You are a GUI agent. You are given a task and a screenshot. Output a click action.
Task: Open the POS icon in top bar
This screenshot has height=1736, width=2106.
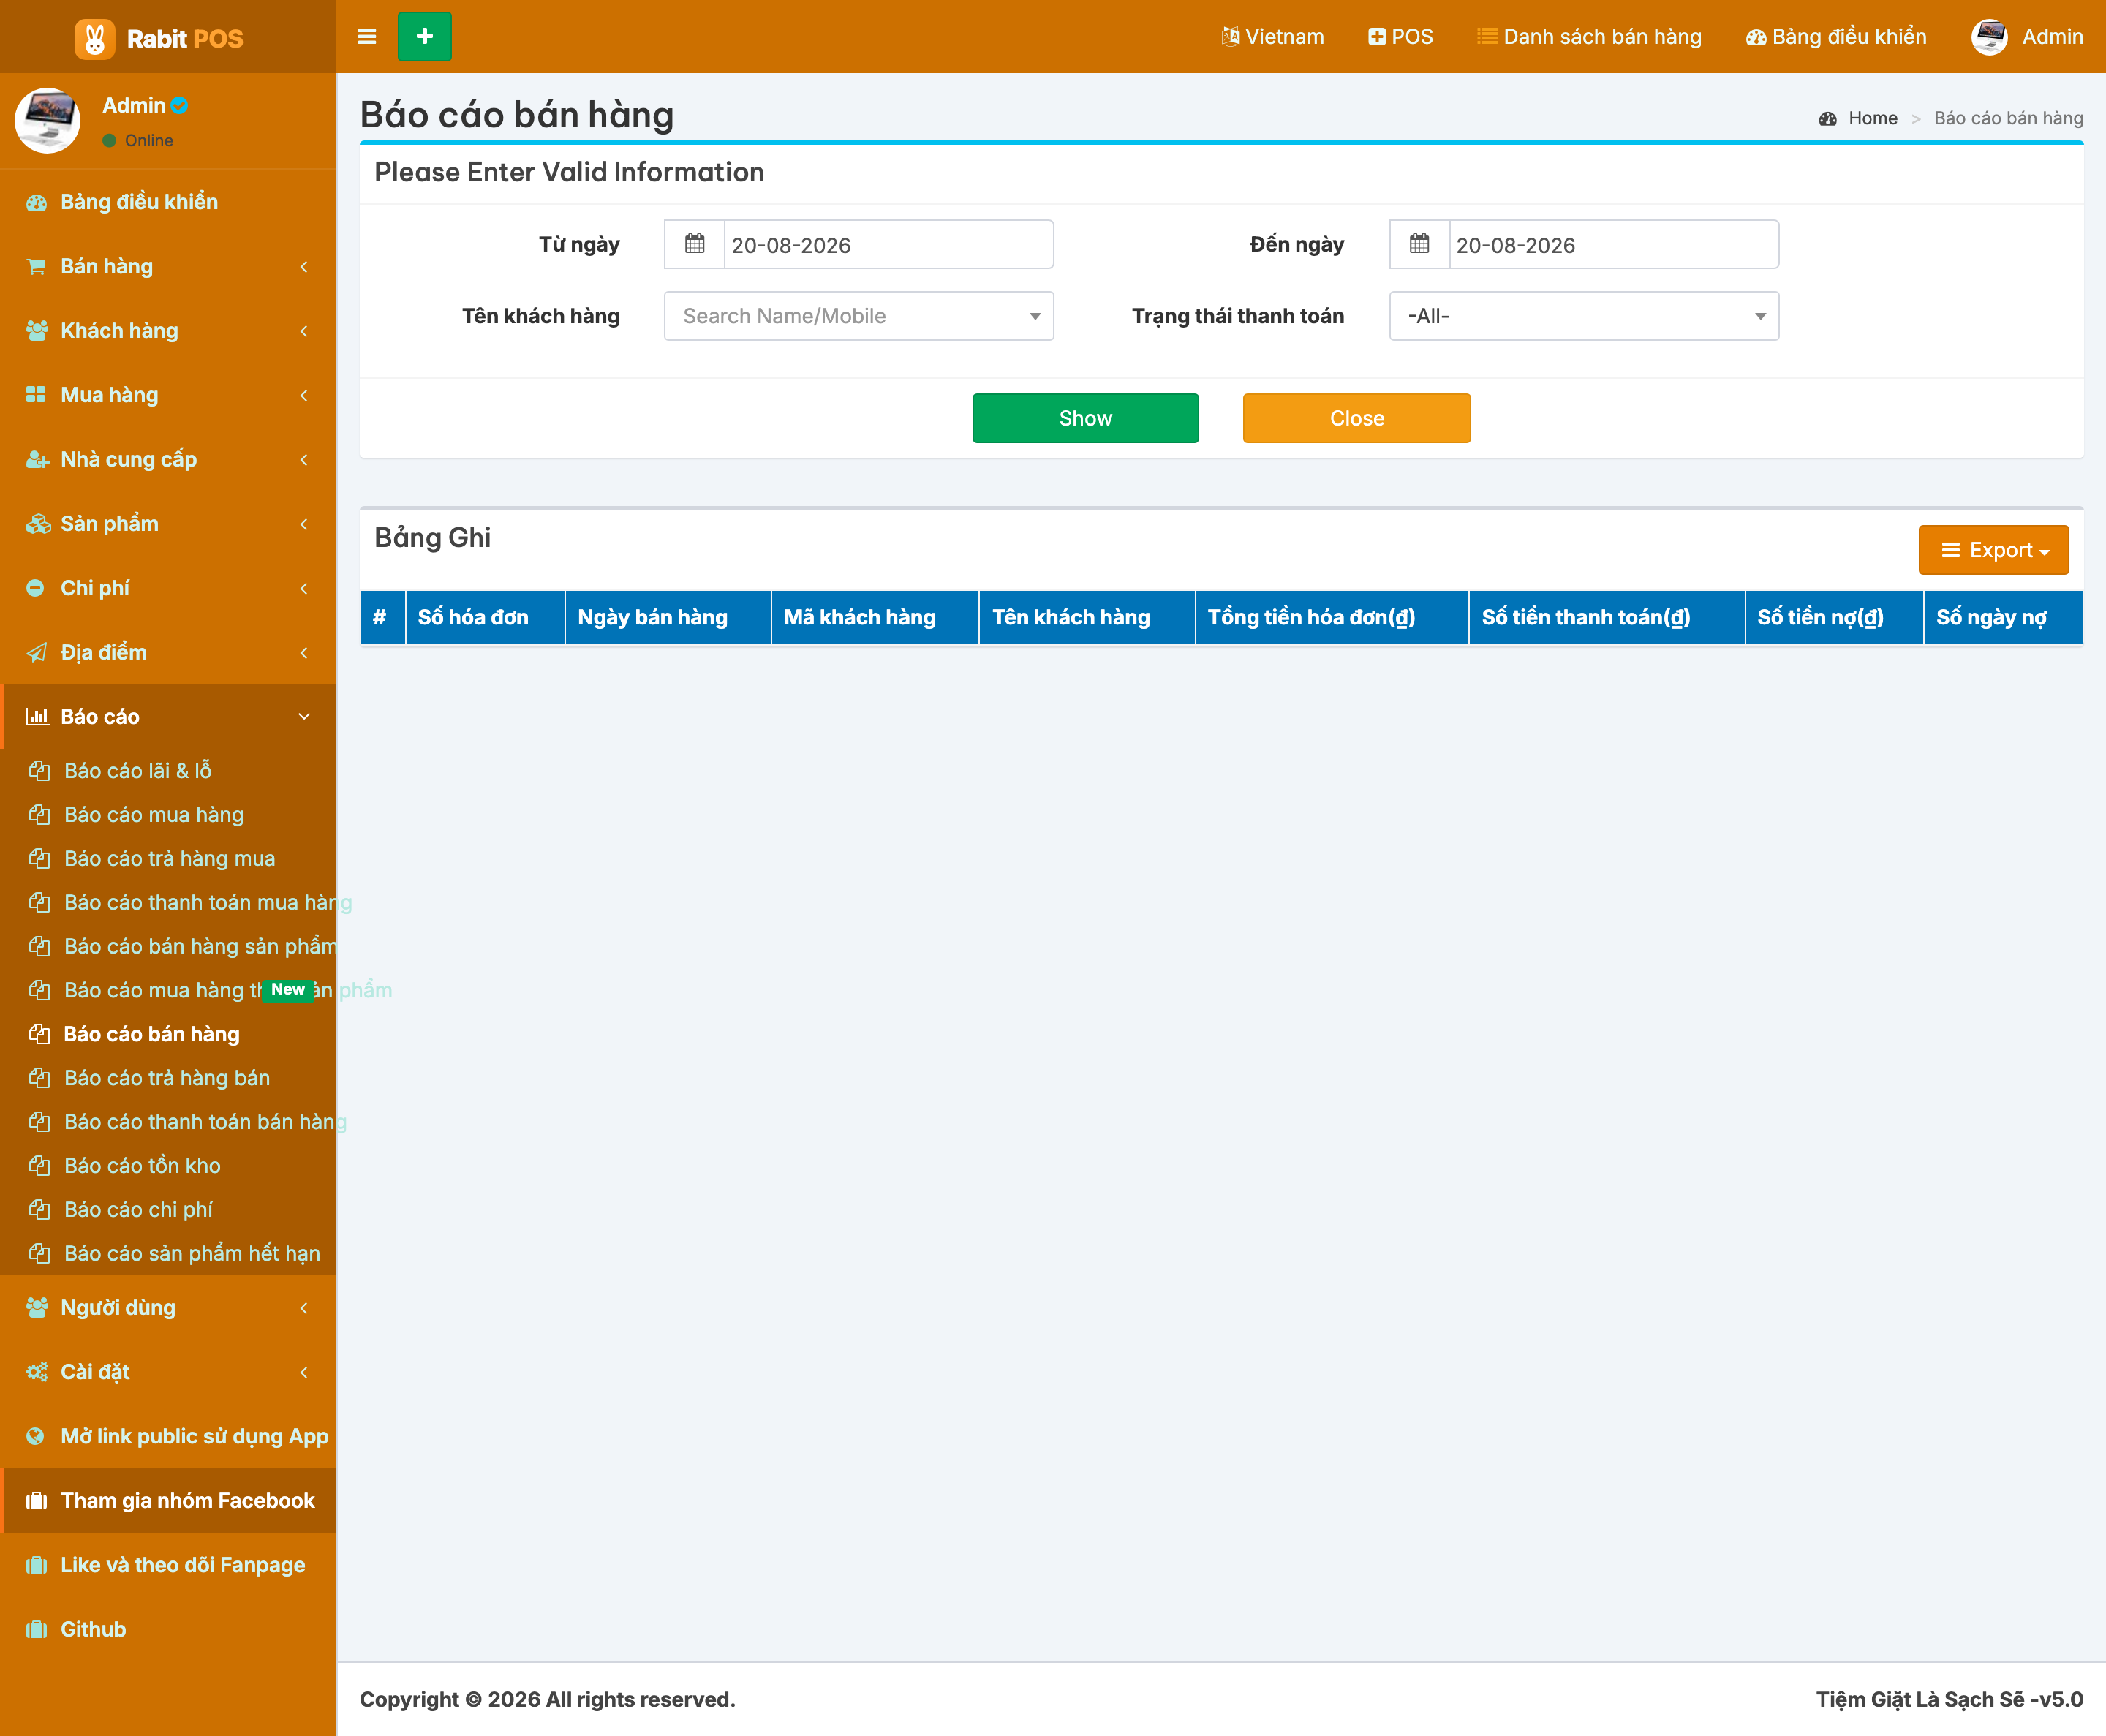1377,37
